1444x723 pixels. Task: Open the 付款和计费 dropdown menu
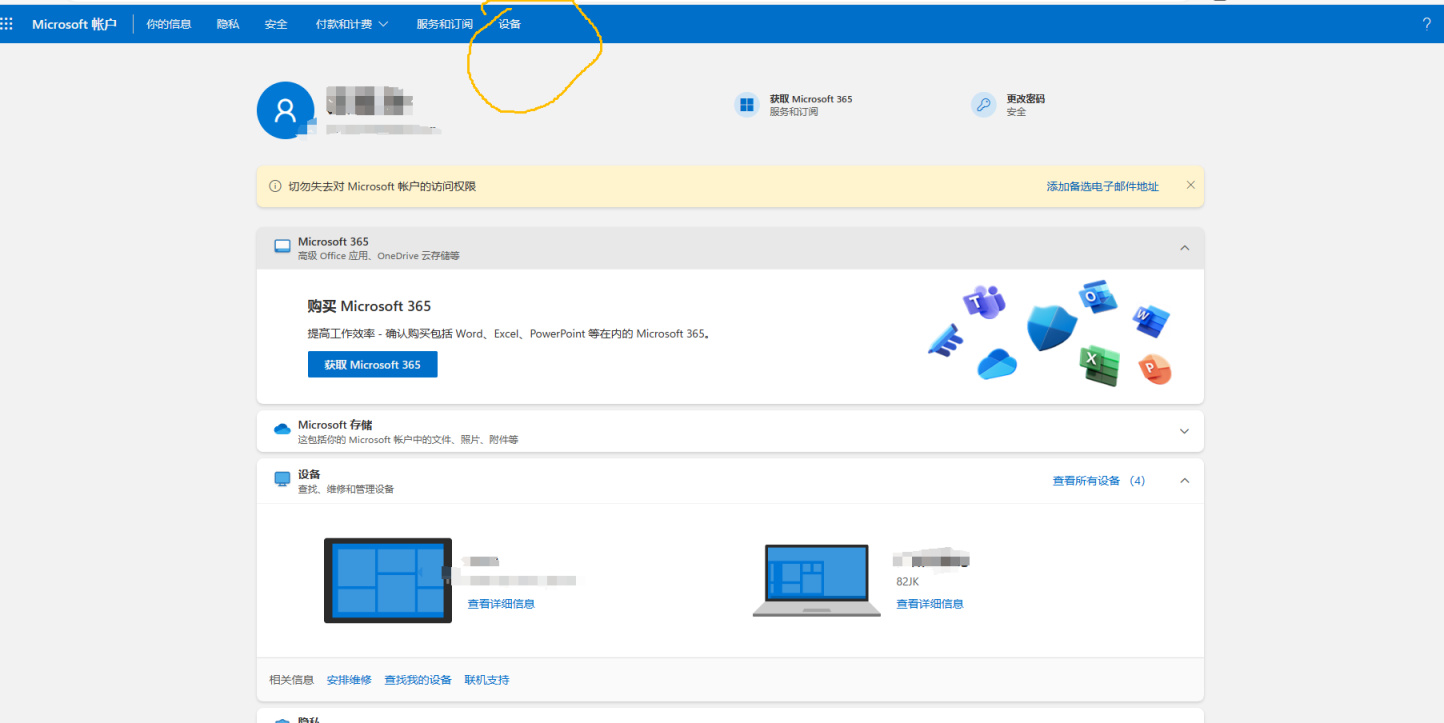click(x=352, y=24)
